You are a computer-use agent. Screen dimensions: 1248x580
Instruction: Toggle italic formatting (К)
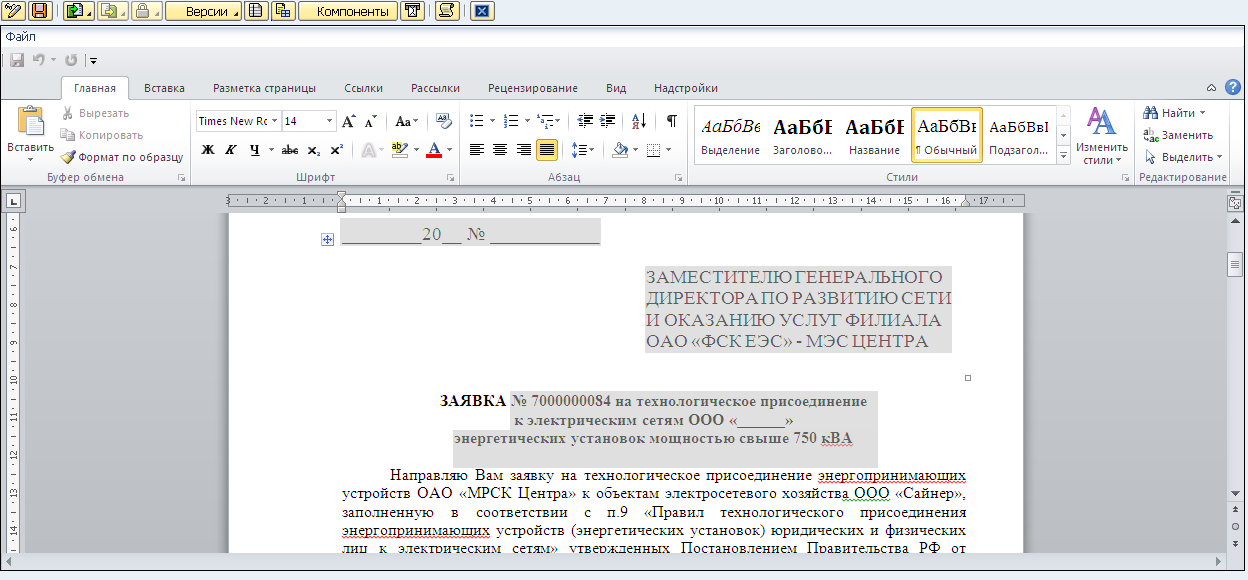tap(231, 150)
